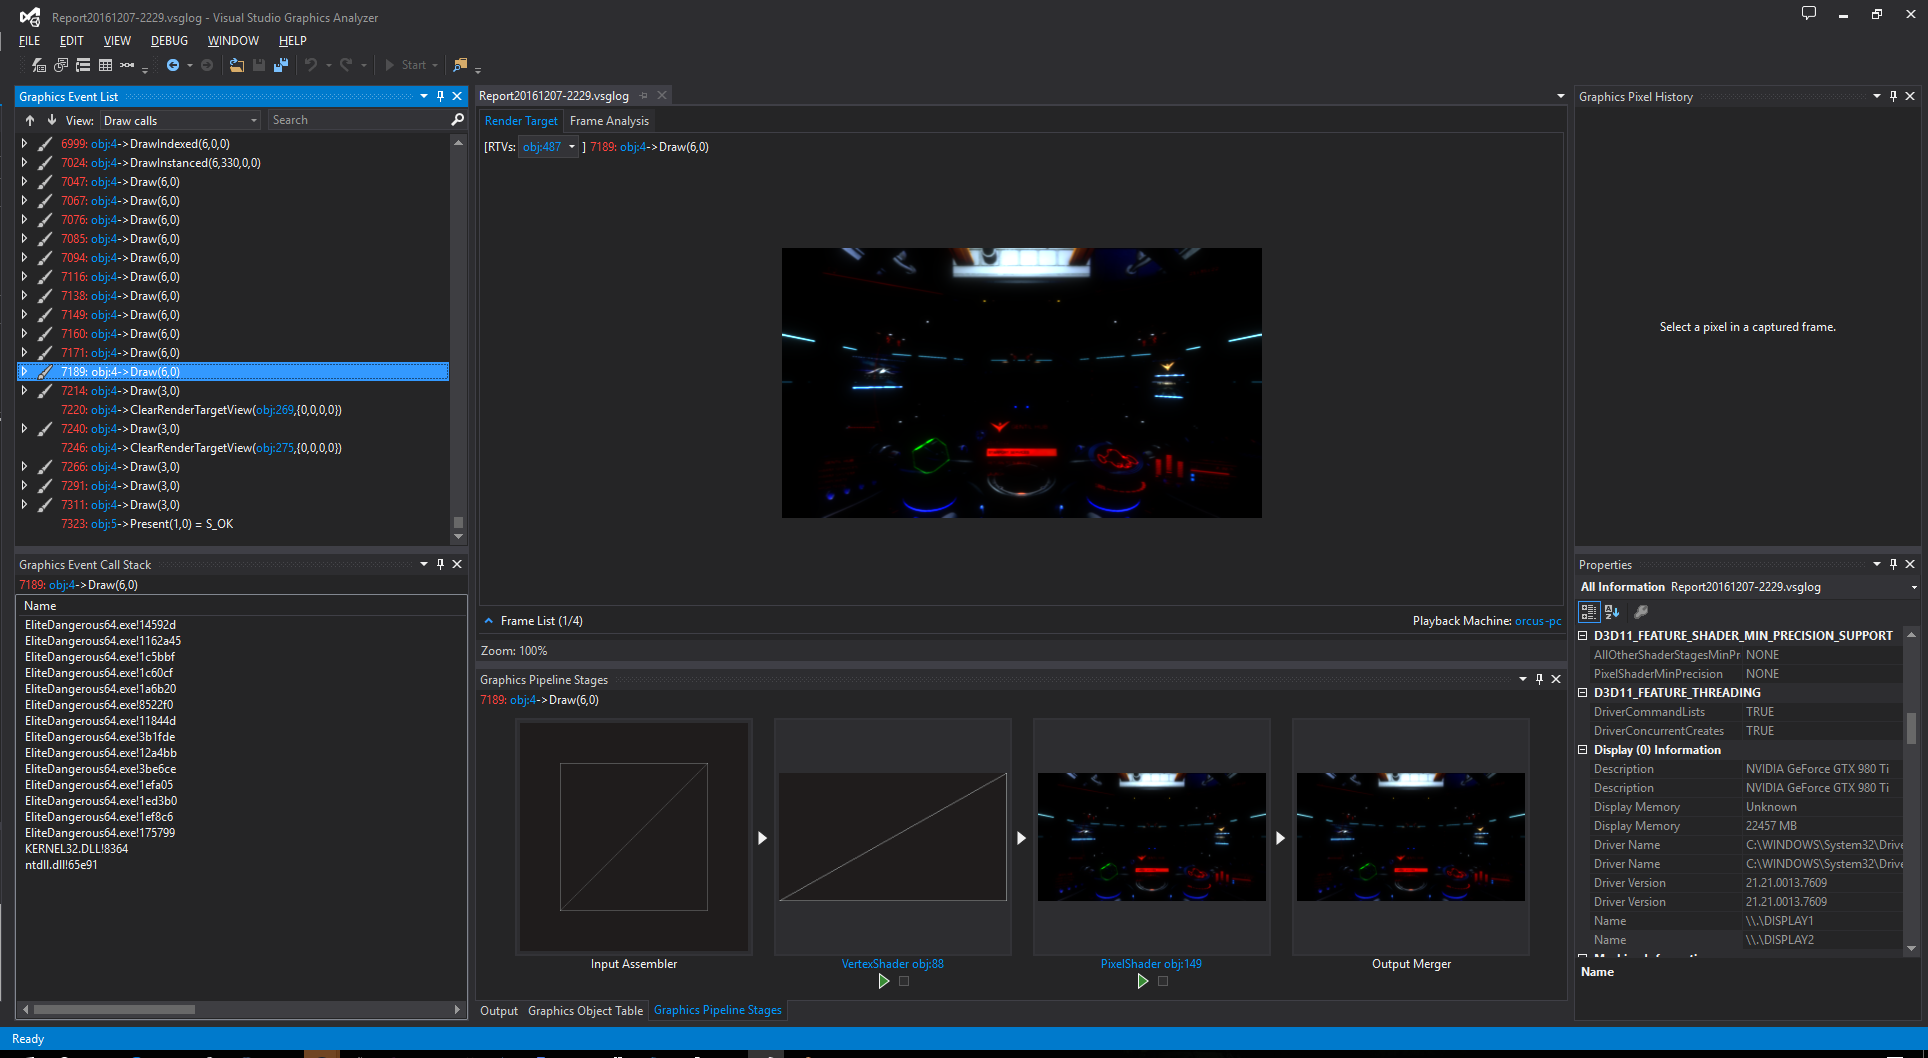Image resolution: width=1928 pixels, height=1058 pixels.
Task: Collapse Display (0) Information group
Action: tap(1583, 750)
